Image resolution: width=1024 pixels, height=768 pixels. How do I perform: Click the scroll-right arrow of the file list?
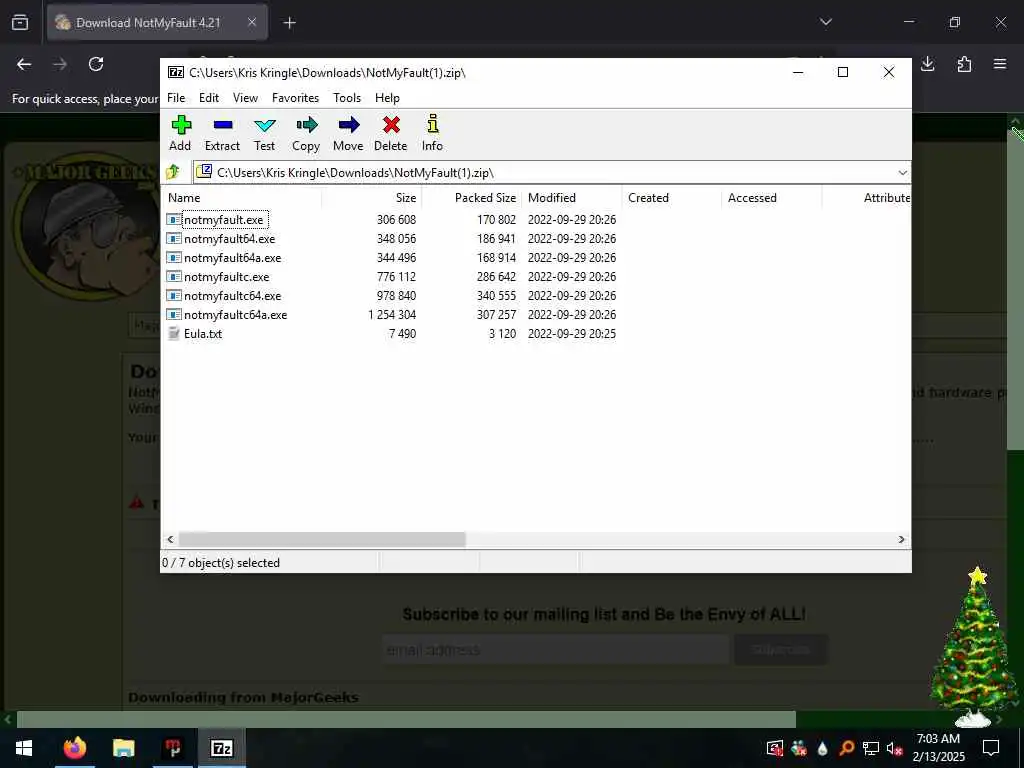[x=901, y=539]
